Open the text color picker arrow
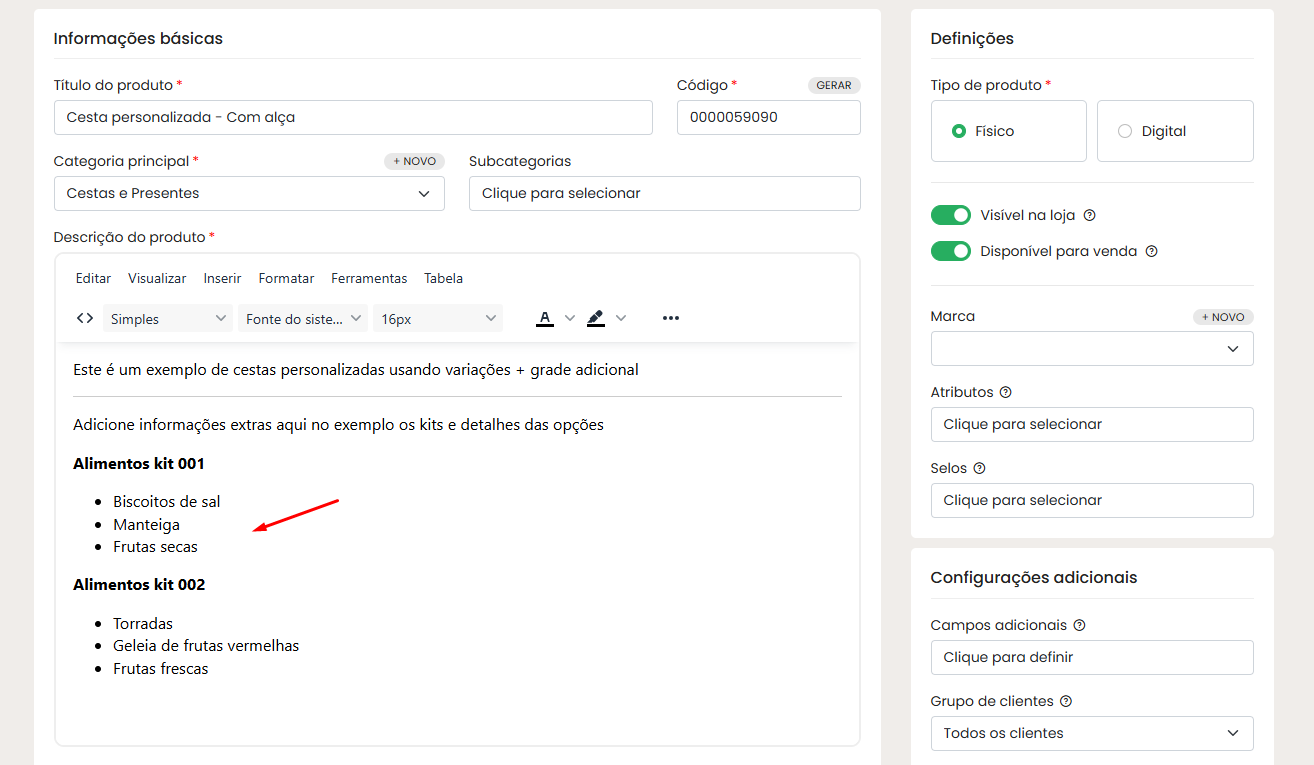 tap(570, 318)
